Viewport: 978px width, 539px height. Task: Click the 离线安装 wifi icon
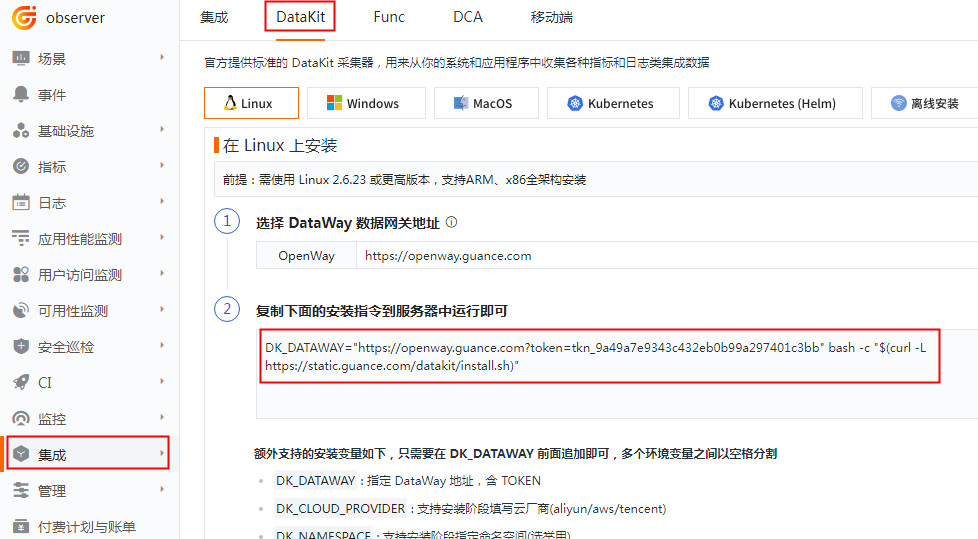[898, 103]
